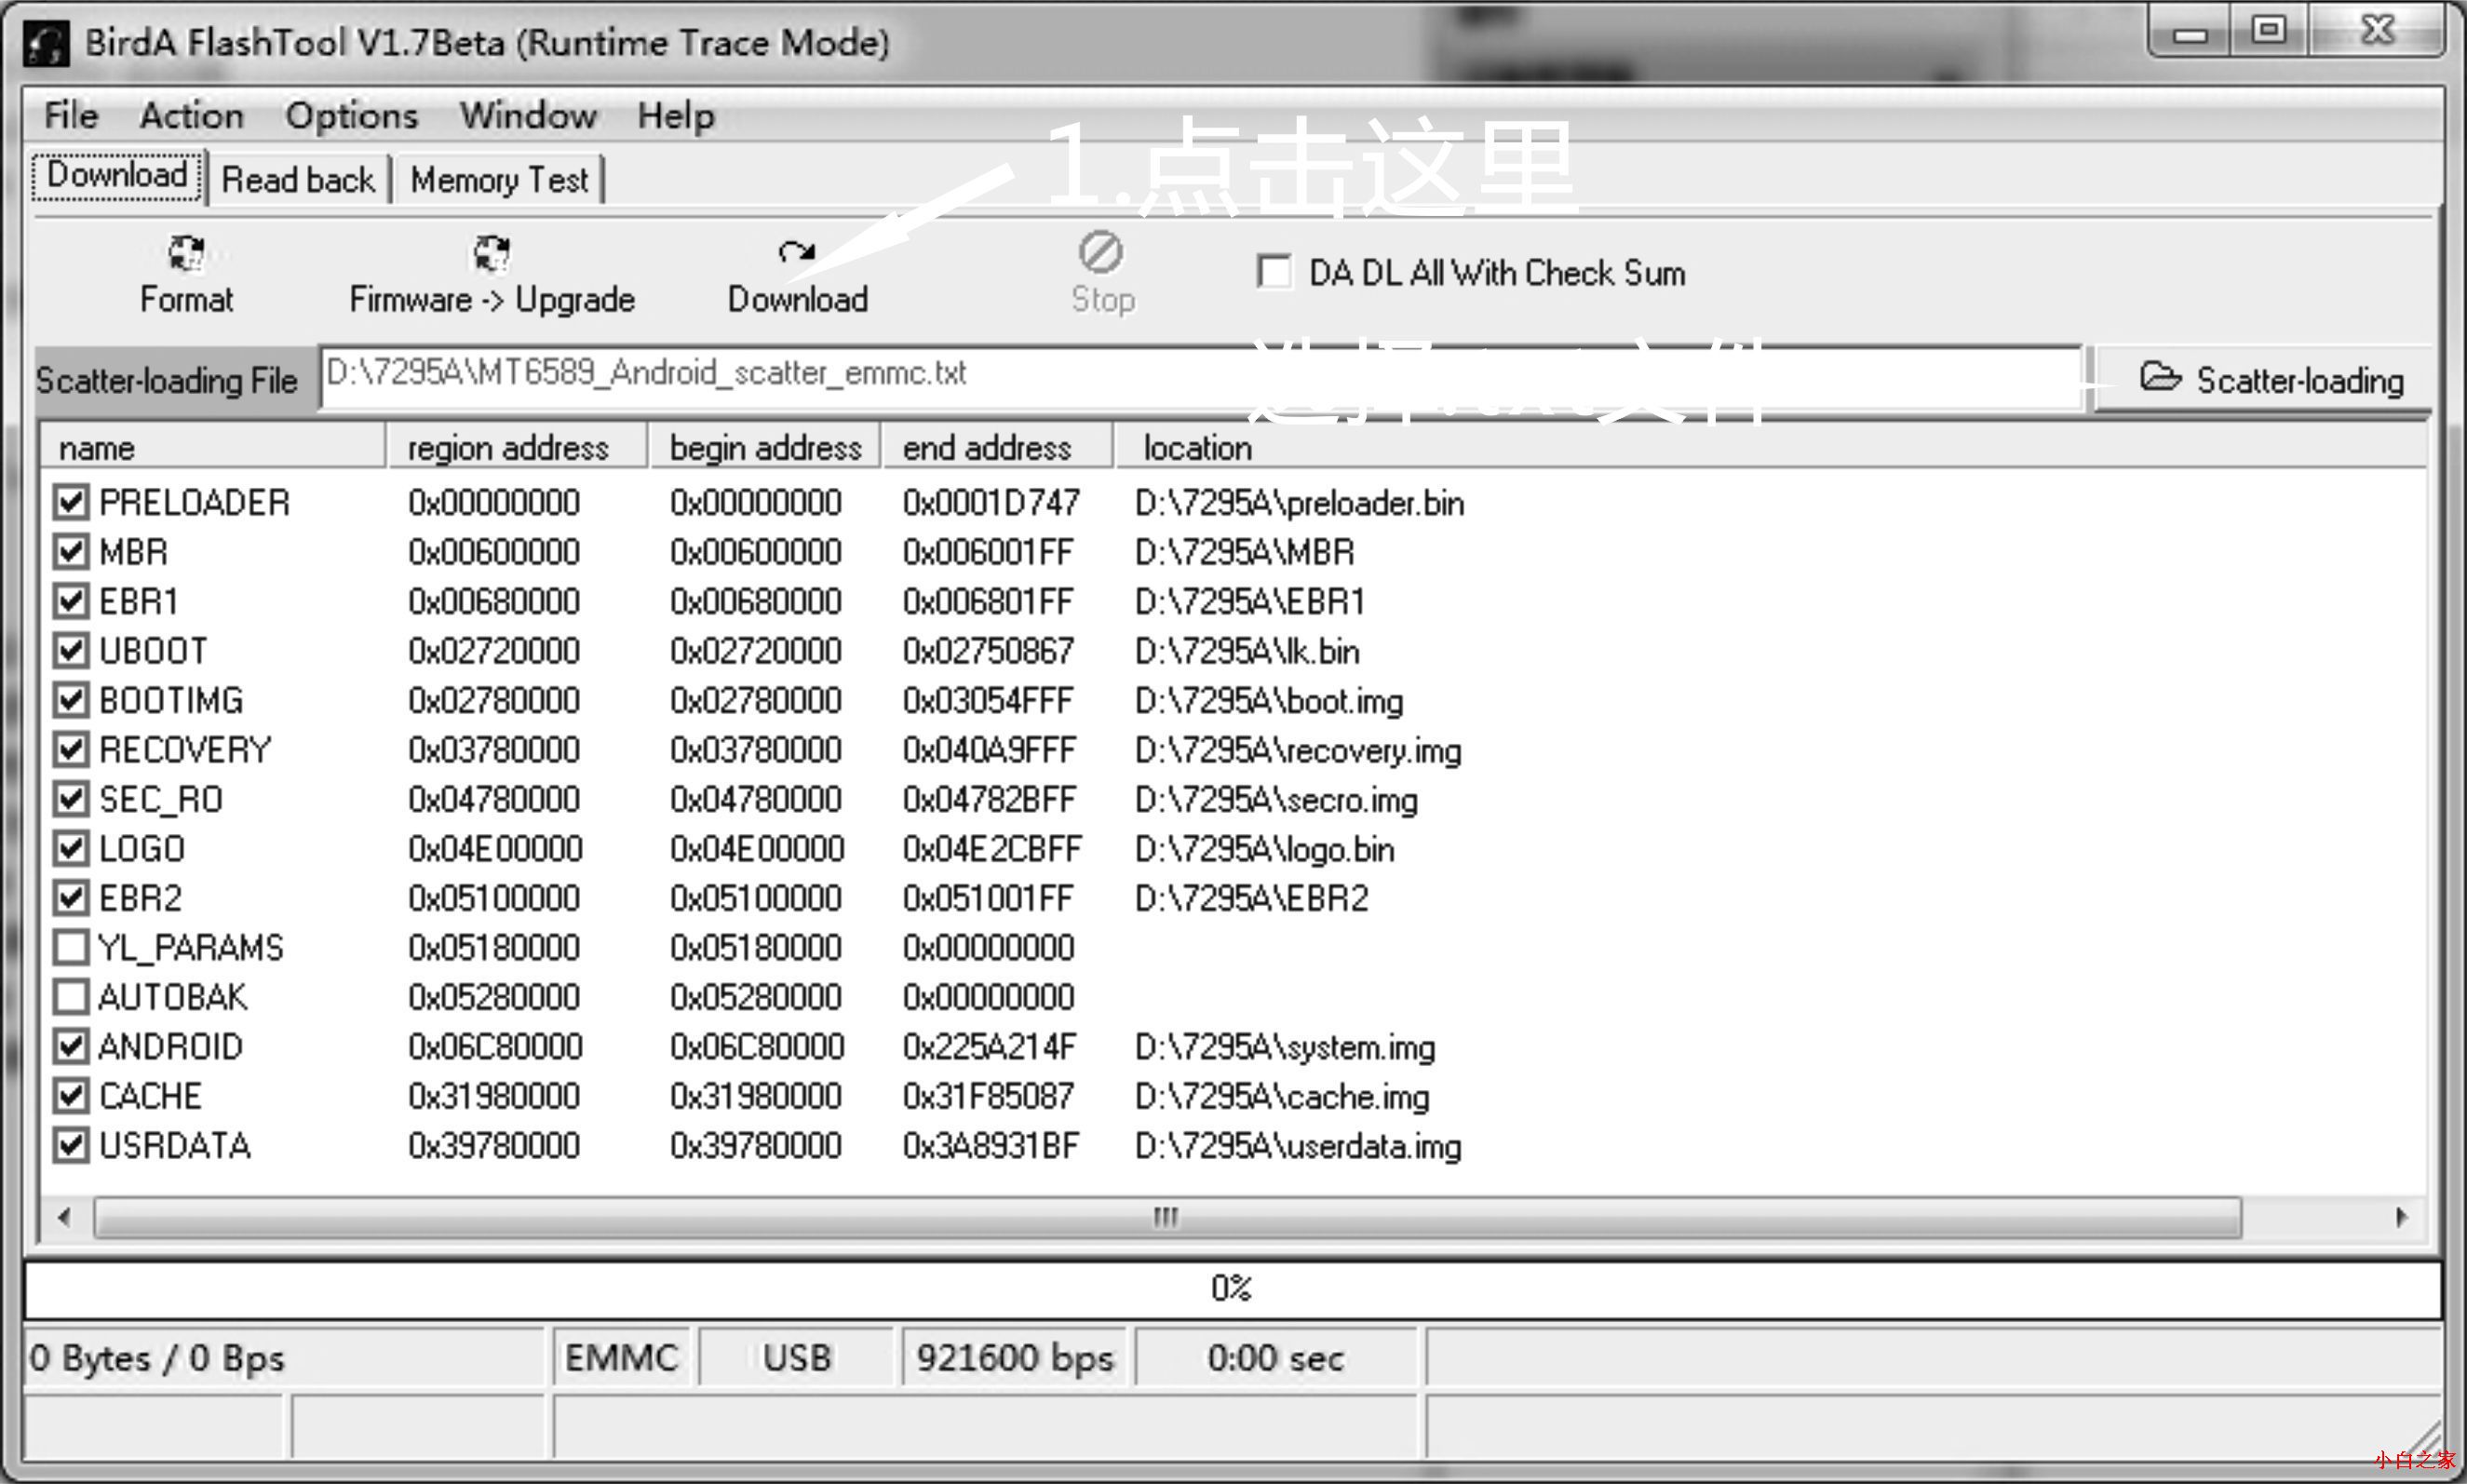This screenshot has height=1484, width=2467.
Task: Click the D:\7295A\userdata.img location
Action: pos(1298,1146)
